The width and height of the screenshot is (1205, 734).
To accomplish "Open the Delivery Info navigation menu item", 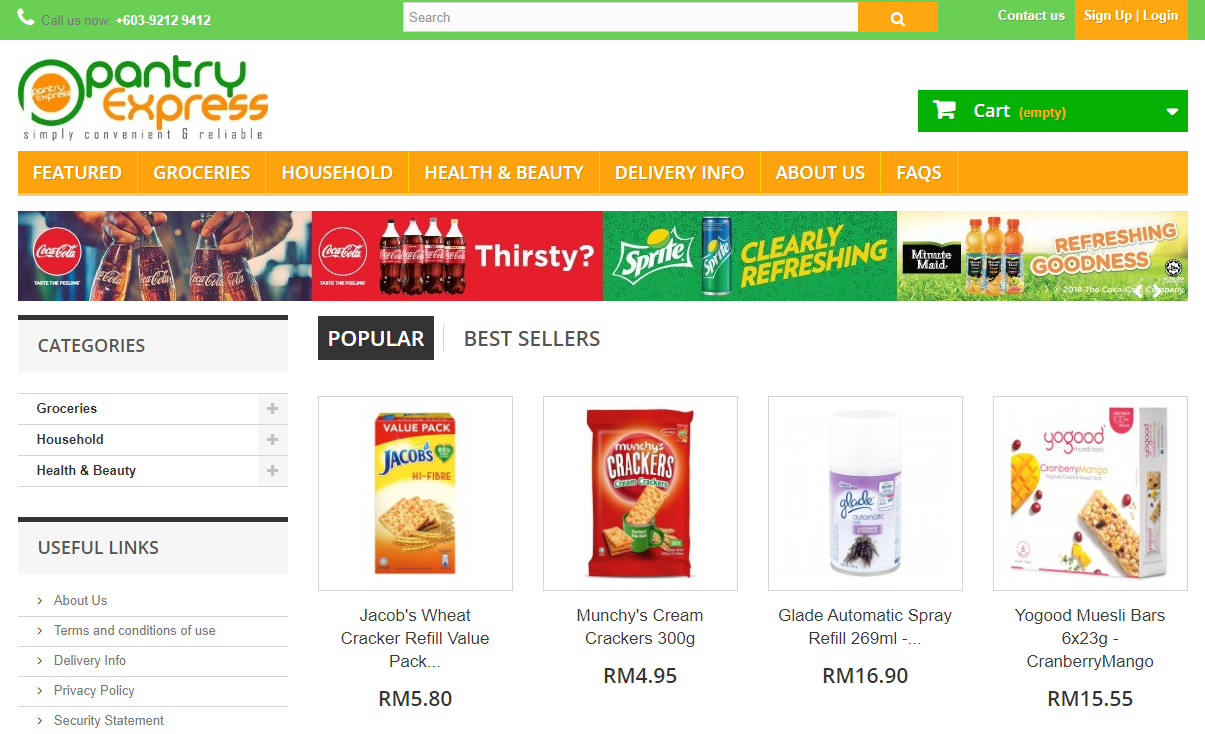I will [x=679, y=172].
